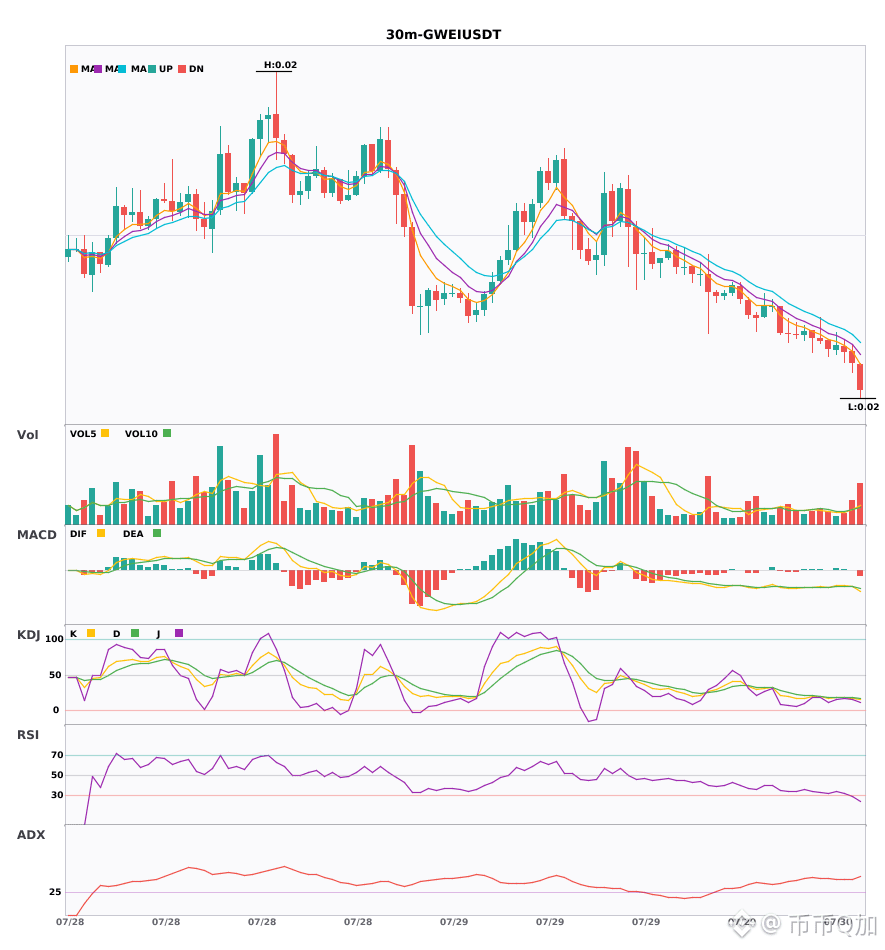The width and height of the screenshot is (885, 950).
Task: Click the green DEA legend swatch
Action: tap(157, 533)
